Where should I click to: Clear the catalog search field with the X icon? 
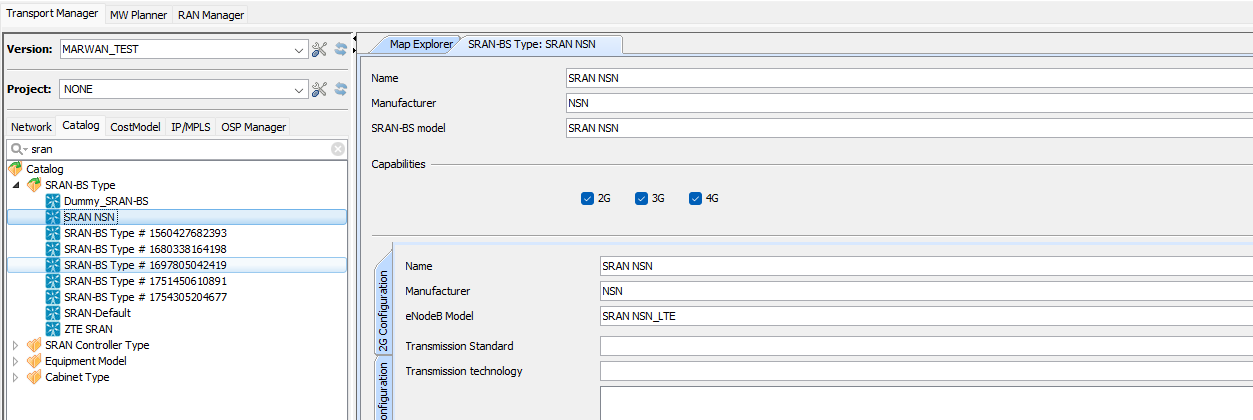(x=338, y=149)
